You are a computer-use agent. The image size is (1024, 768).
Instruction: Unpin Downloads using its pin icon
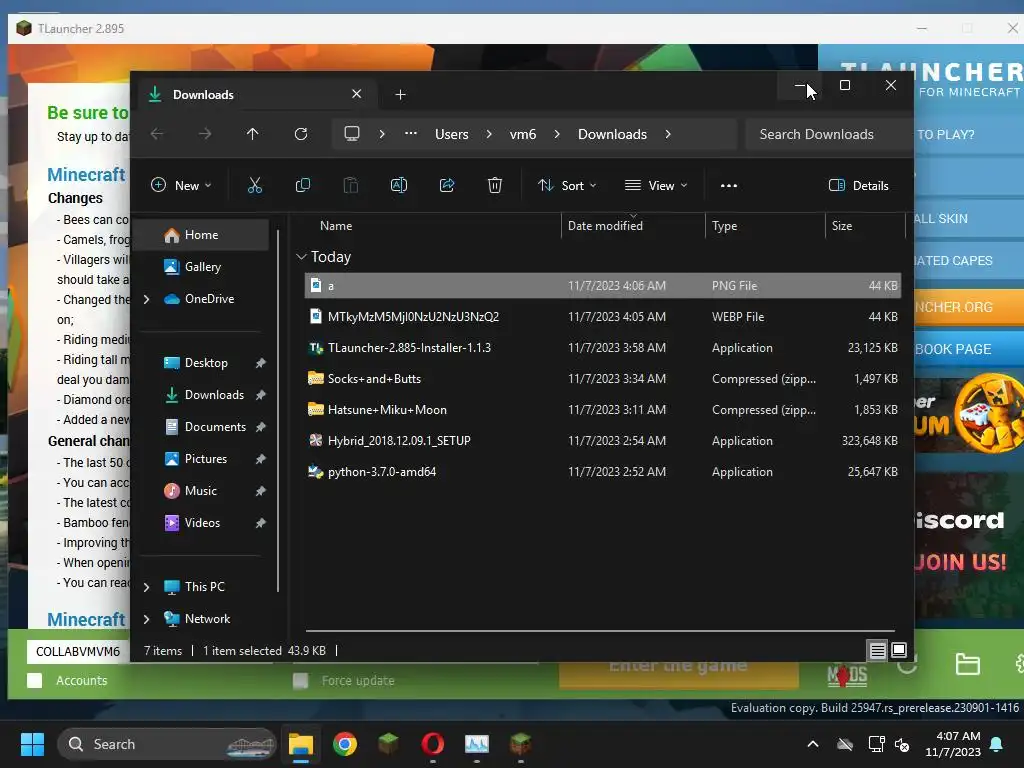[x=260, y=395]
